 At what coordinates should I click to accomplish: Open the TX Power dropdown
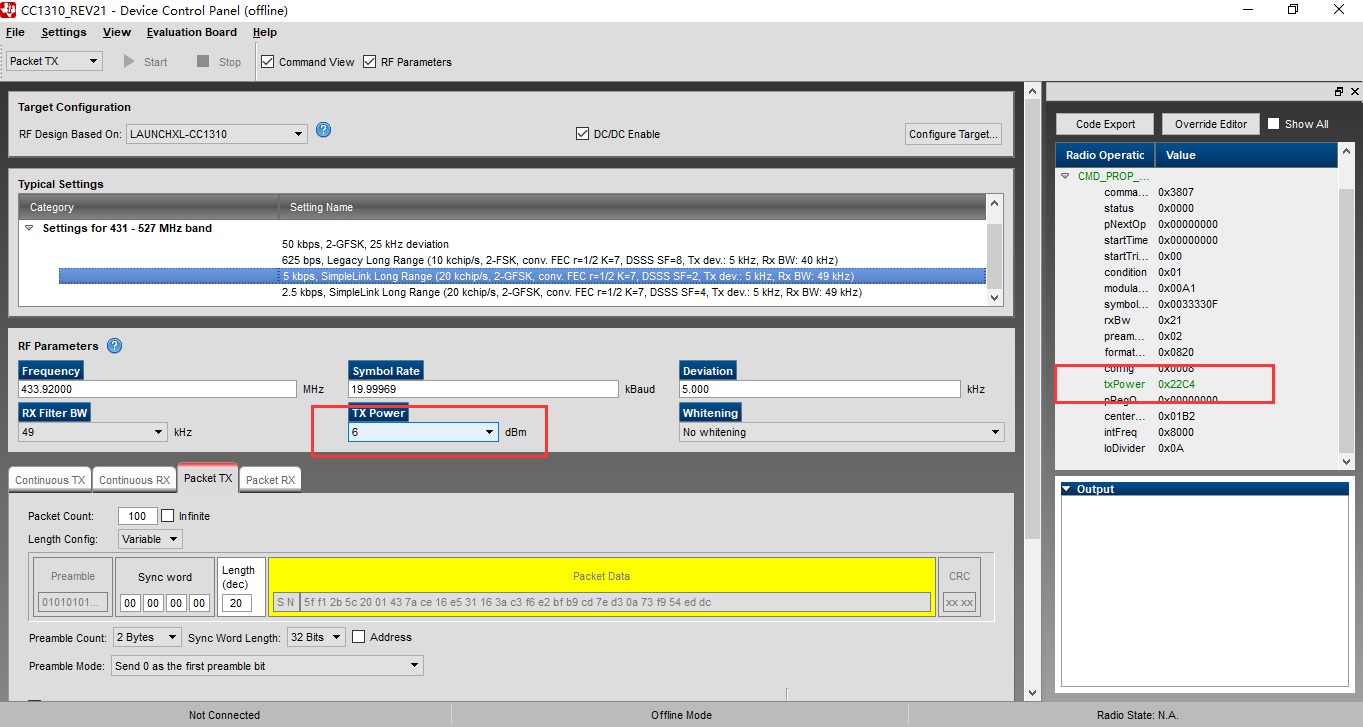pyautogui.click(x=490, y=432)
